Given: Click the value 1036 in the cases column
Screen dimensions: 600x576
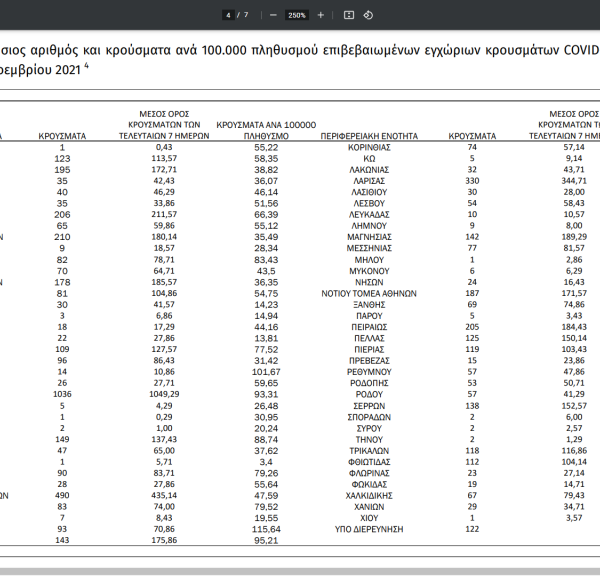Looking at the screenshot, I should tap(62, 394).
